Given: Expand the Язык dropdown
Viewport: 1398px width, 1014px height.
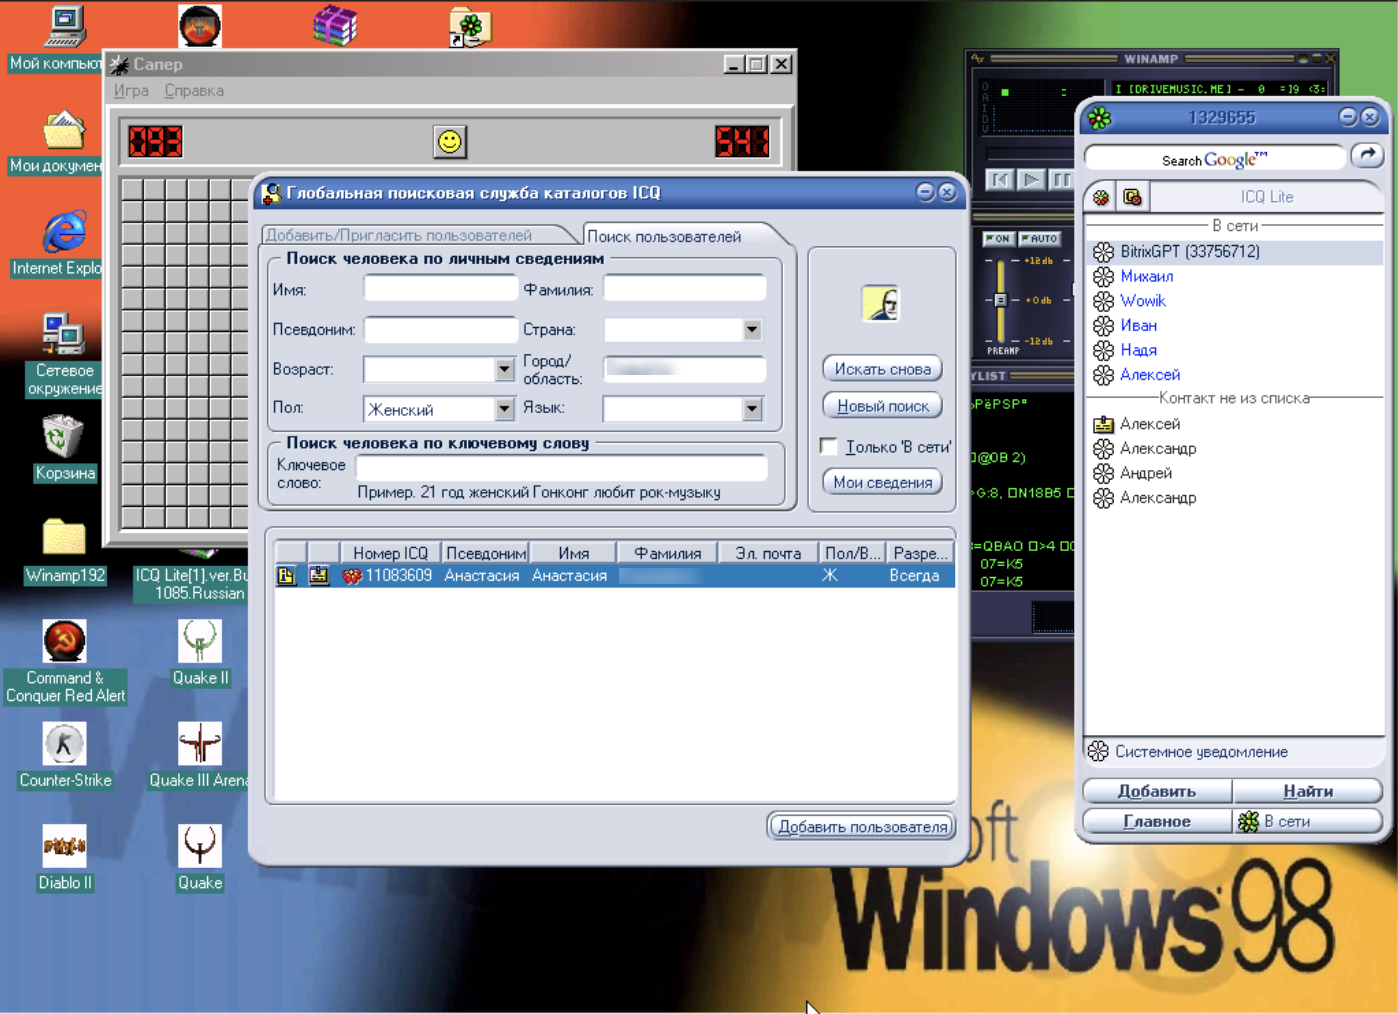Looking at the screenshot, I should [752, 408].
